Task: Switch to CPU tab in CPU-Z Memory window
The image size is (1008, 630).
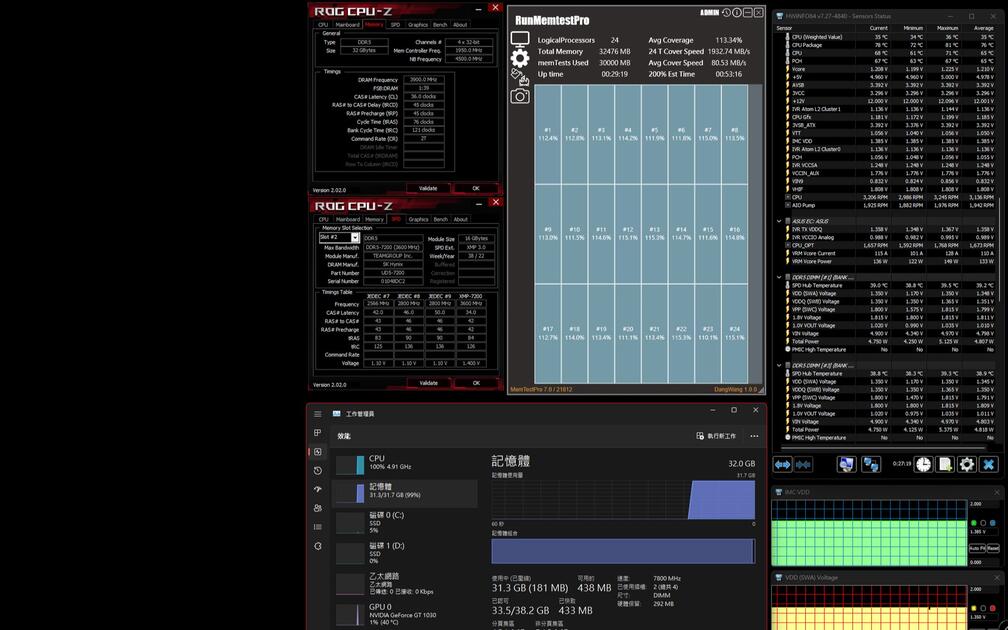Action: pos(323,24)
